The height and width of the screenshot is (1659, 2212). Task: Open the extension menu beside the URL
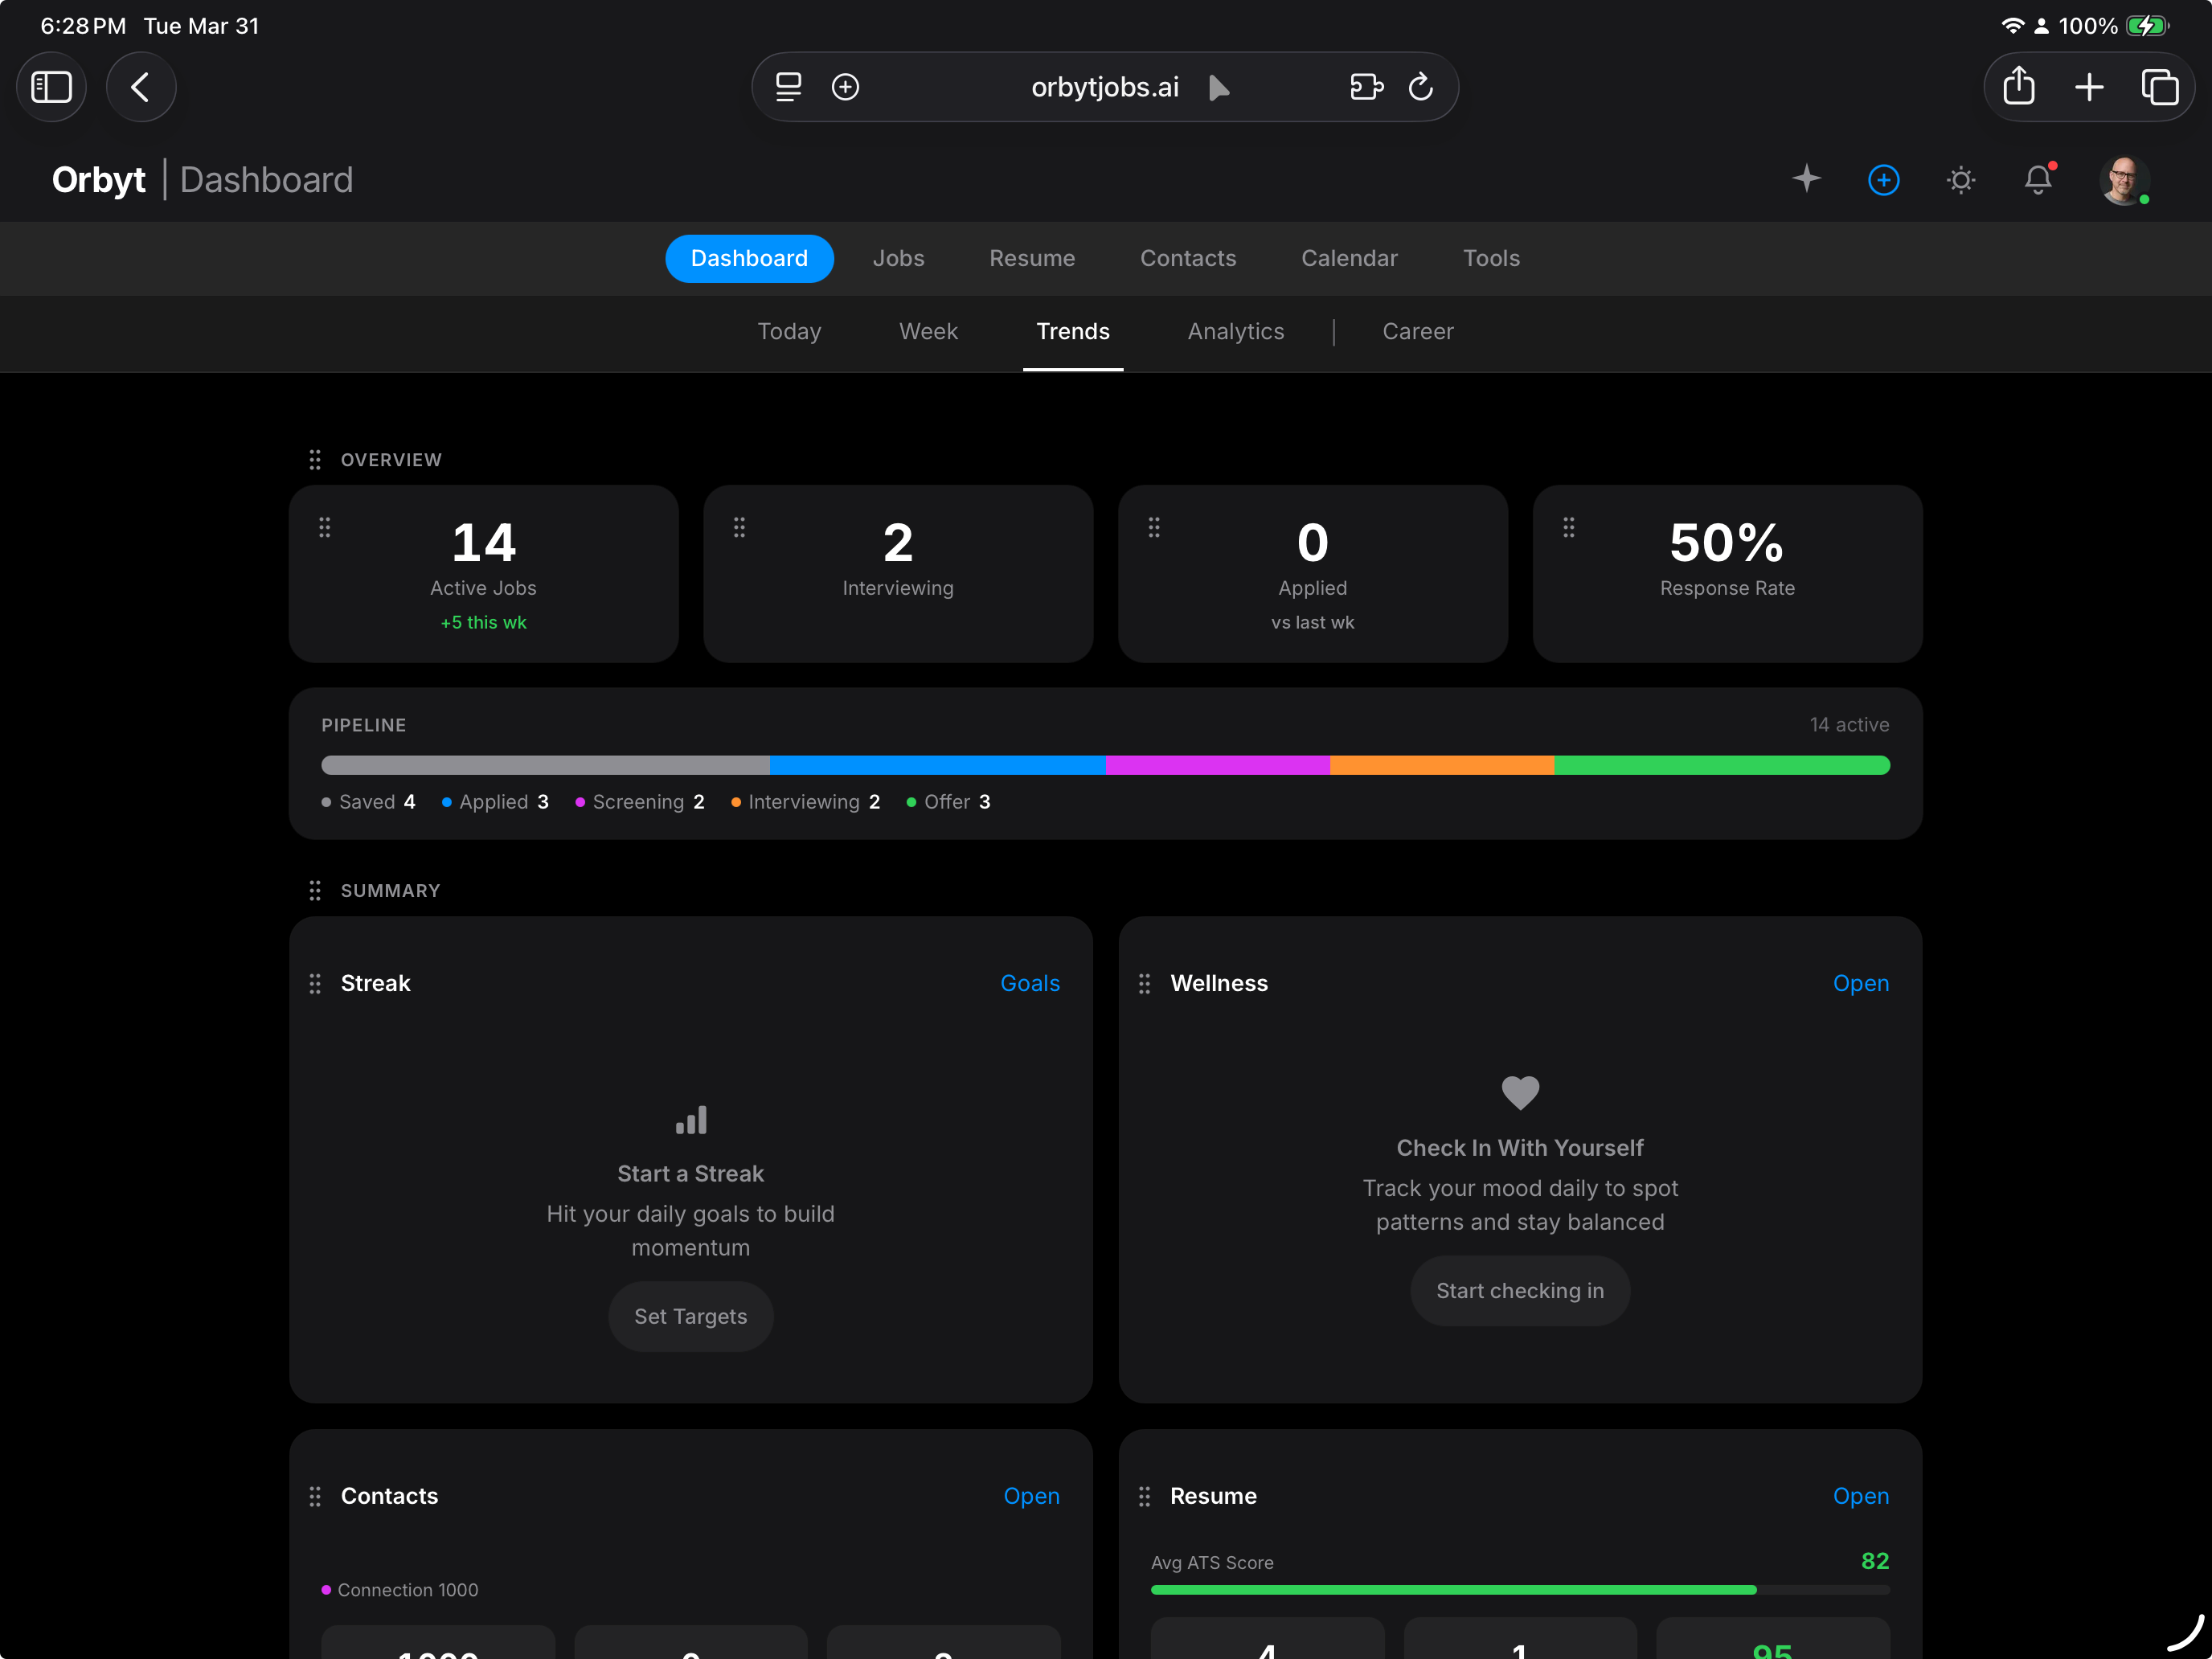pyautogui.click(x=1366, y=87)
